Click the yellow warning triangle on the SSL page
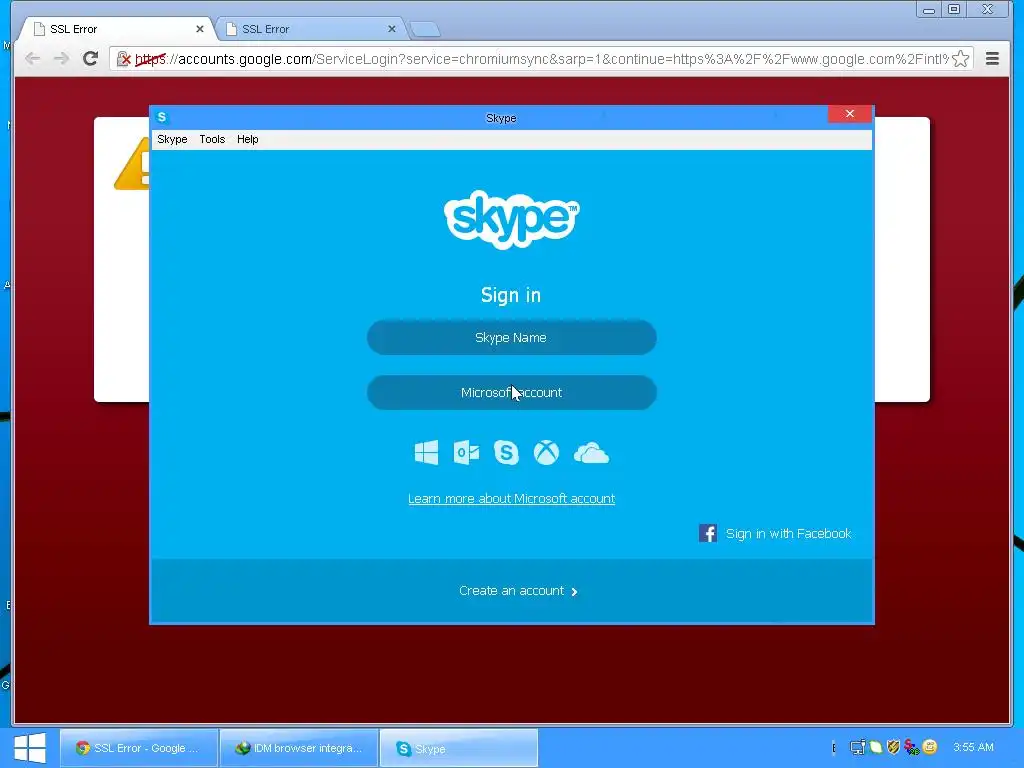Image resolution: width=1024 pixels, height=768 pixels. (x=133, y=164)
